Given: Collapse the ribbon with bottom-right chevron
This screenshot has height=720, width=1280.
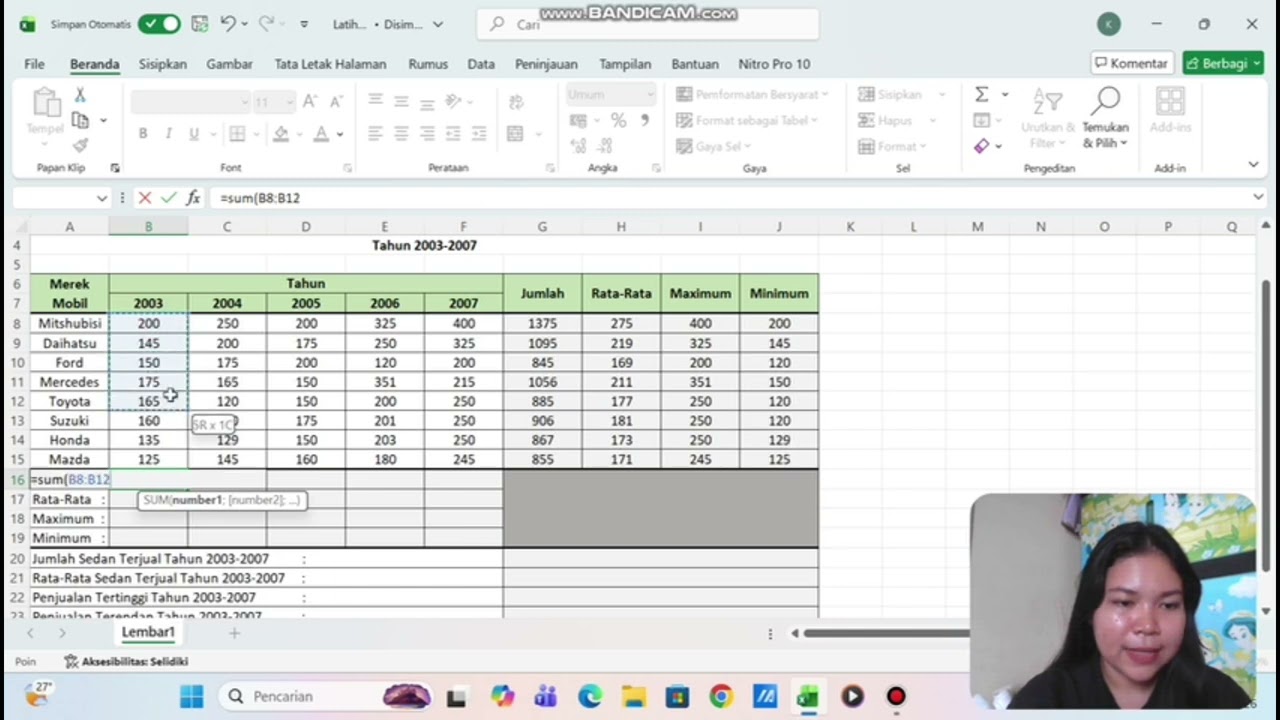Looking at the screenshot, I should point(1253,165).
